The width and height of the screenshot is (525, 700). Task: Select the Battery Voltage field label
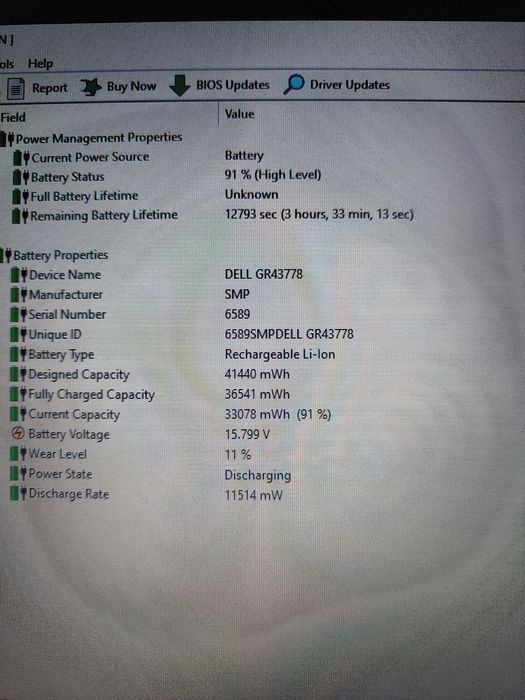pyautogui.click(x=69, y=434)
